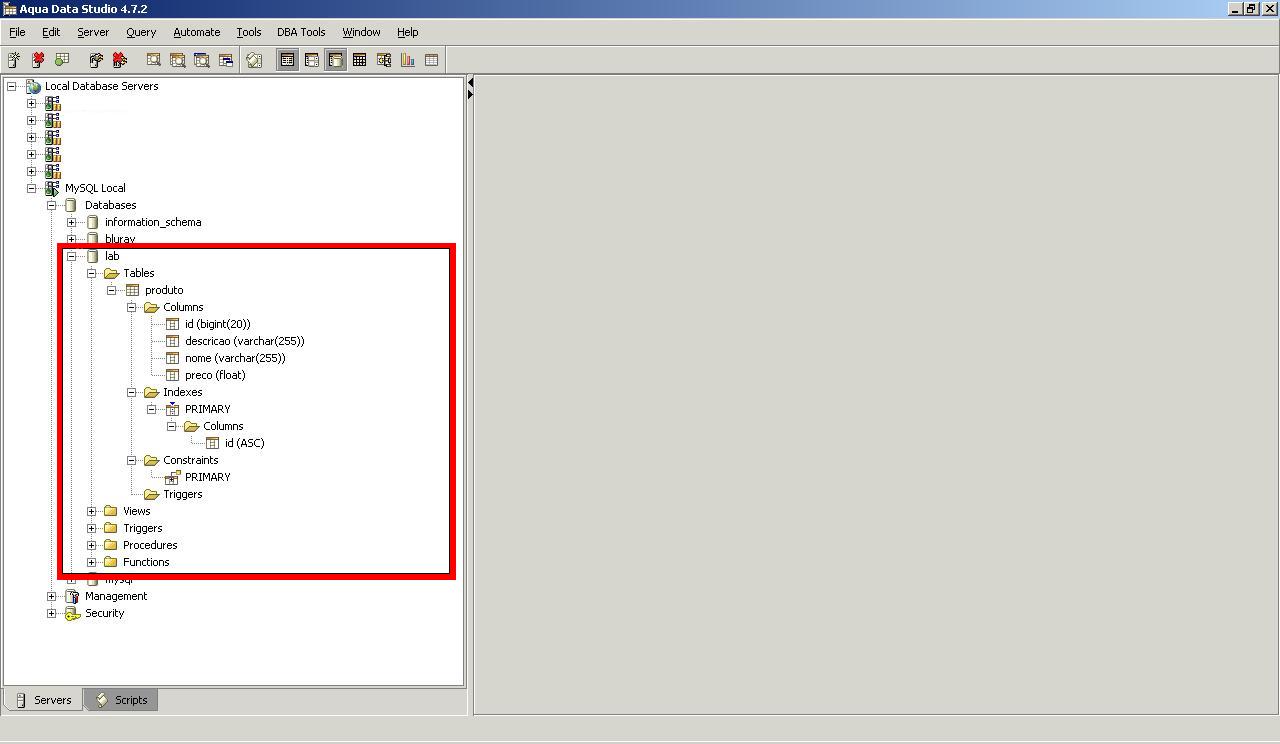
Task: Collapse the Databases node
Action: coord(52,205)
